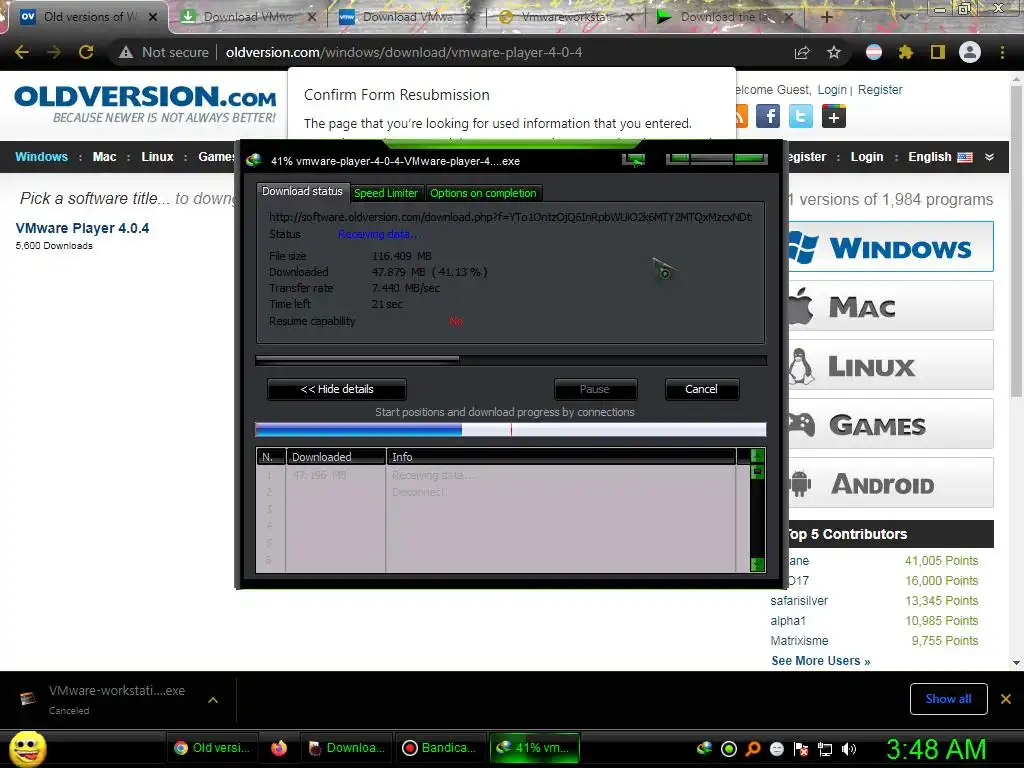The height and width of the screenshot is (768, 1024).
Task: Open the Chrome three-dot menu
Action: coord(1002,52)
